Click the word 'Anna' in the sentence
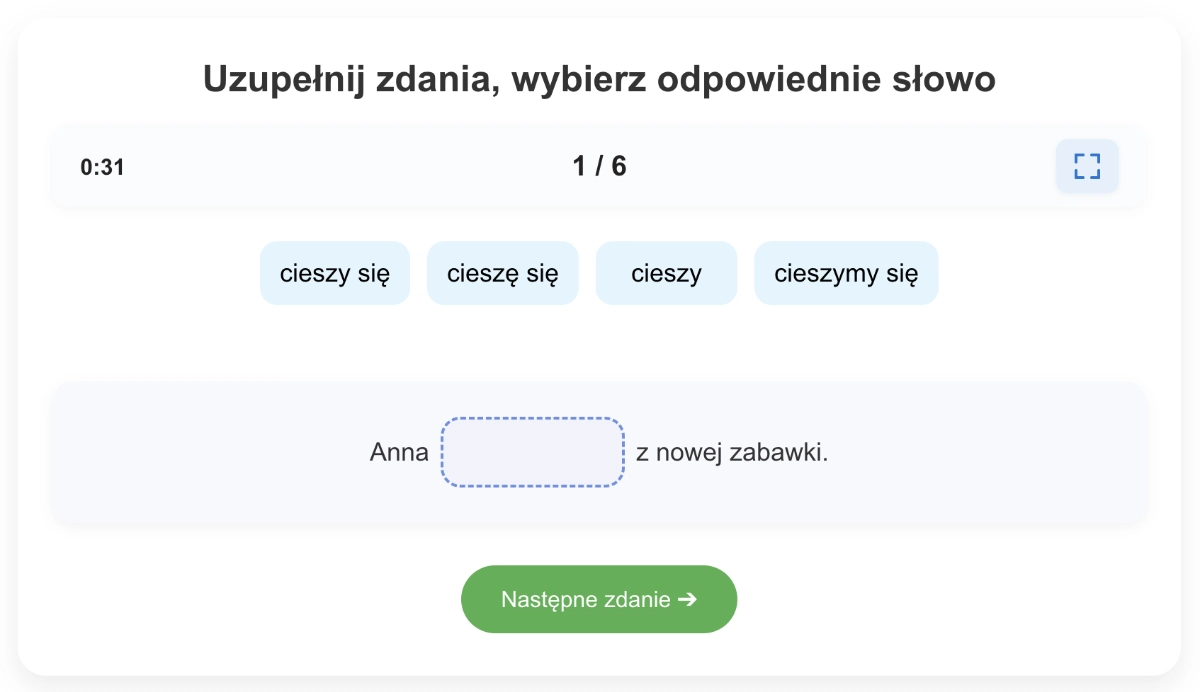This screenshot has height=692, width=1200. pyautogui.click(x=399, y=452)
